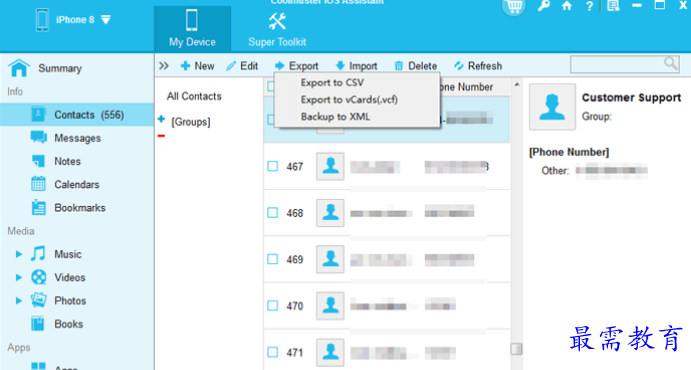The image size is (691, 370).
Task: Click avatar of contact row 470
Action: 330,305
